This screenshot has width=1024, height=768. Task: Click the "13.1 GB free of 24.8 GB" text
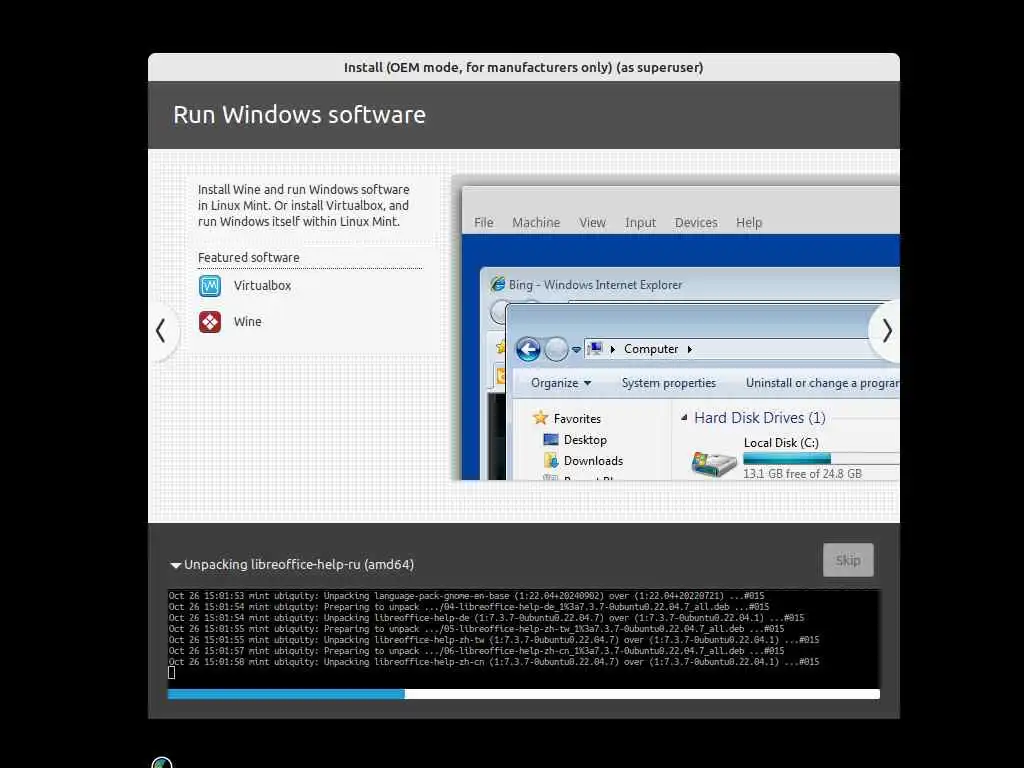802,473
